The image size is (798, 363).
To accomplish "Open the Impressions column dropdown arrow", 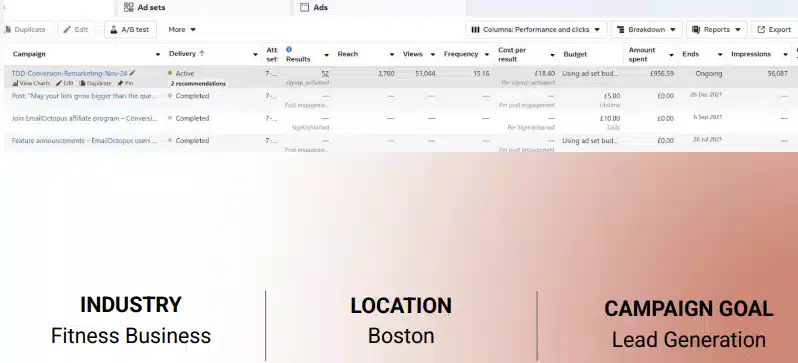I will [x=785, y=54].
